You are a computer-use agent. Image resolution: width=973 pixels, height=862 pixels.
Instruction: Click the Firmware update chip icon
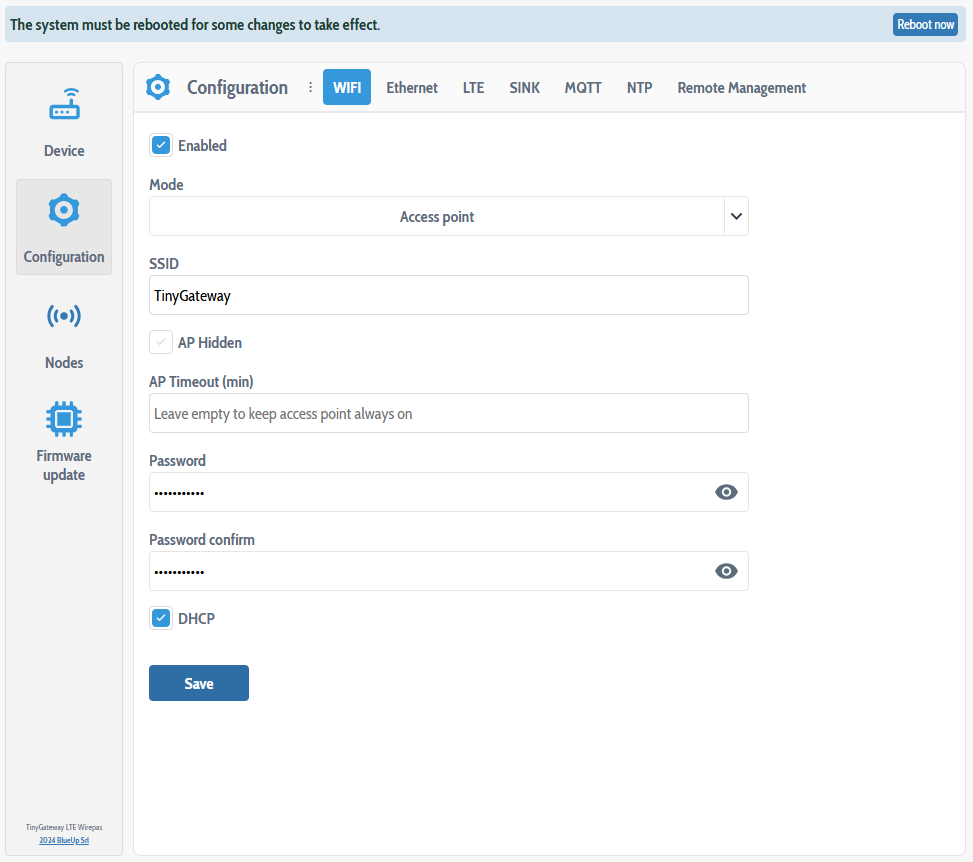[63, 418]
